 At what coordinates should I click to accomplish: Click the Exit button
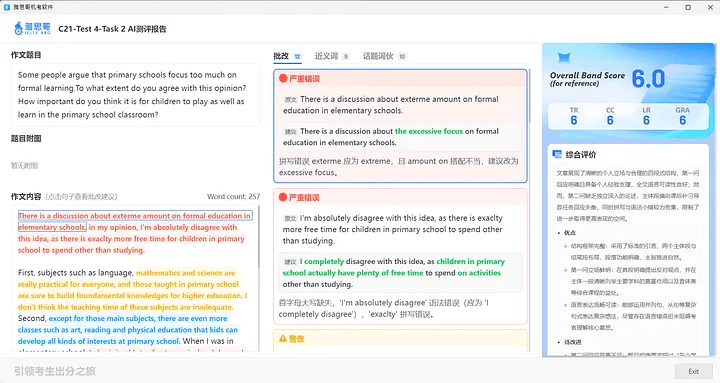[693, 371]
